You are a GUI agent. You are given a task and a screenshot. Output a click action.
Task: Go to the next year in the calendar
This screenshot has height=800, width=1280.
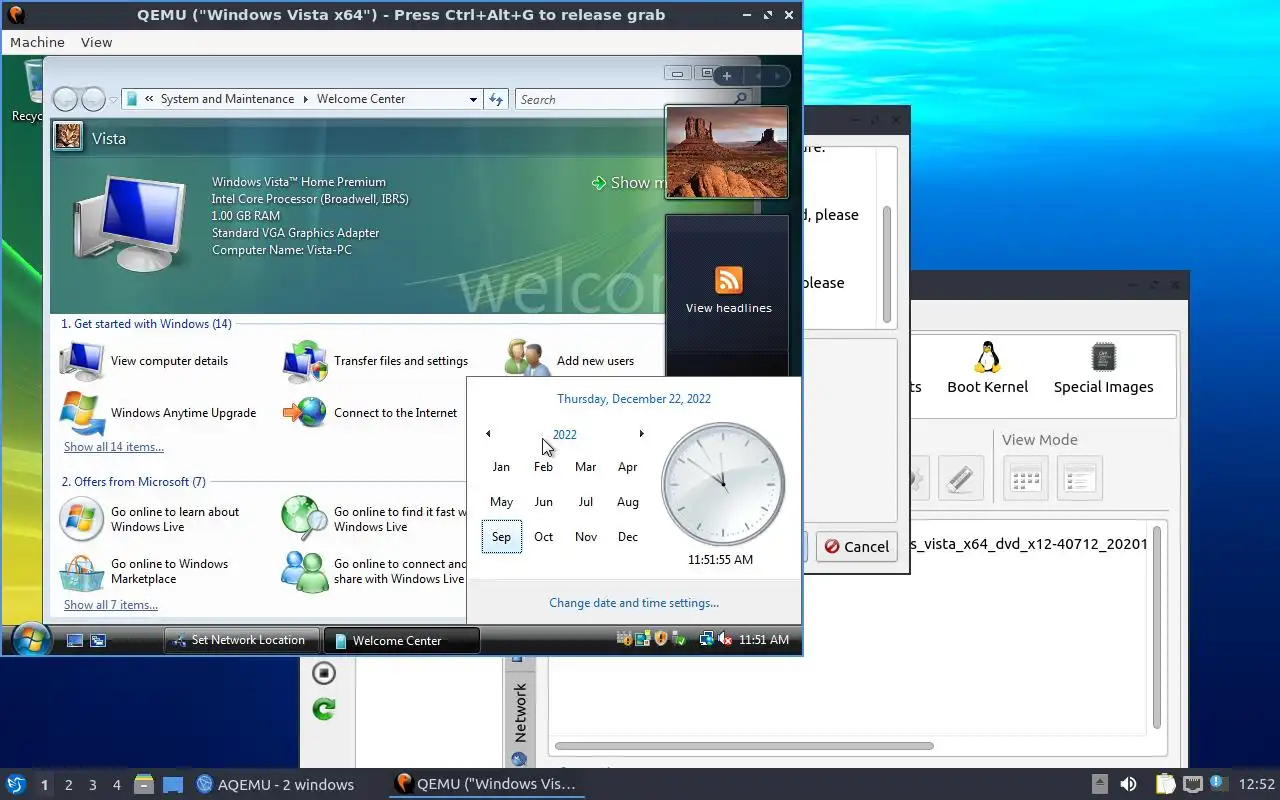tap(641, 434)
